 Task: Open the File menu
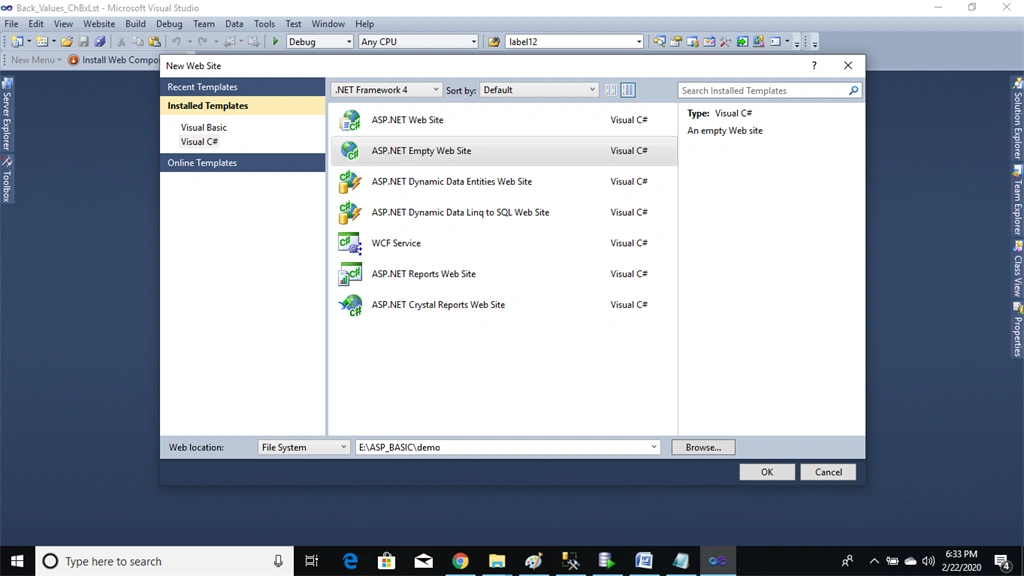[11, 24]
